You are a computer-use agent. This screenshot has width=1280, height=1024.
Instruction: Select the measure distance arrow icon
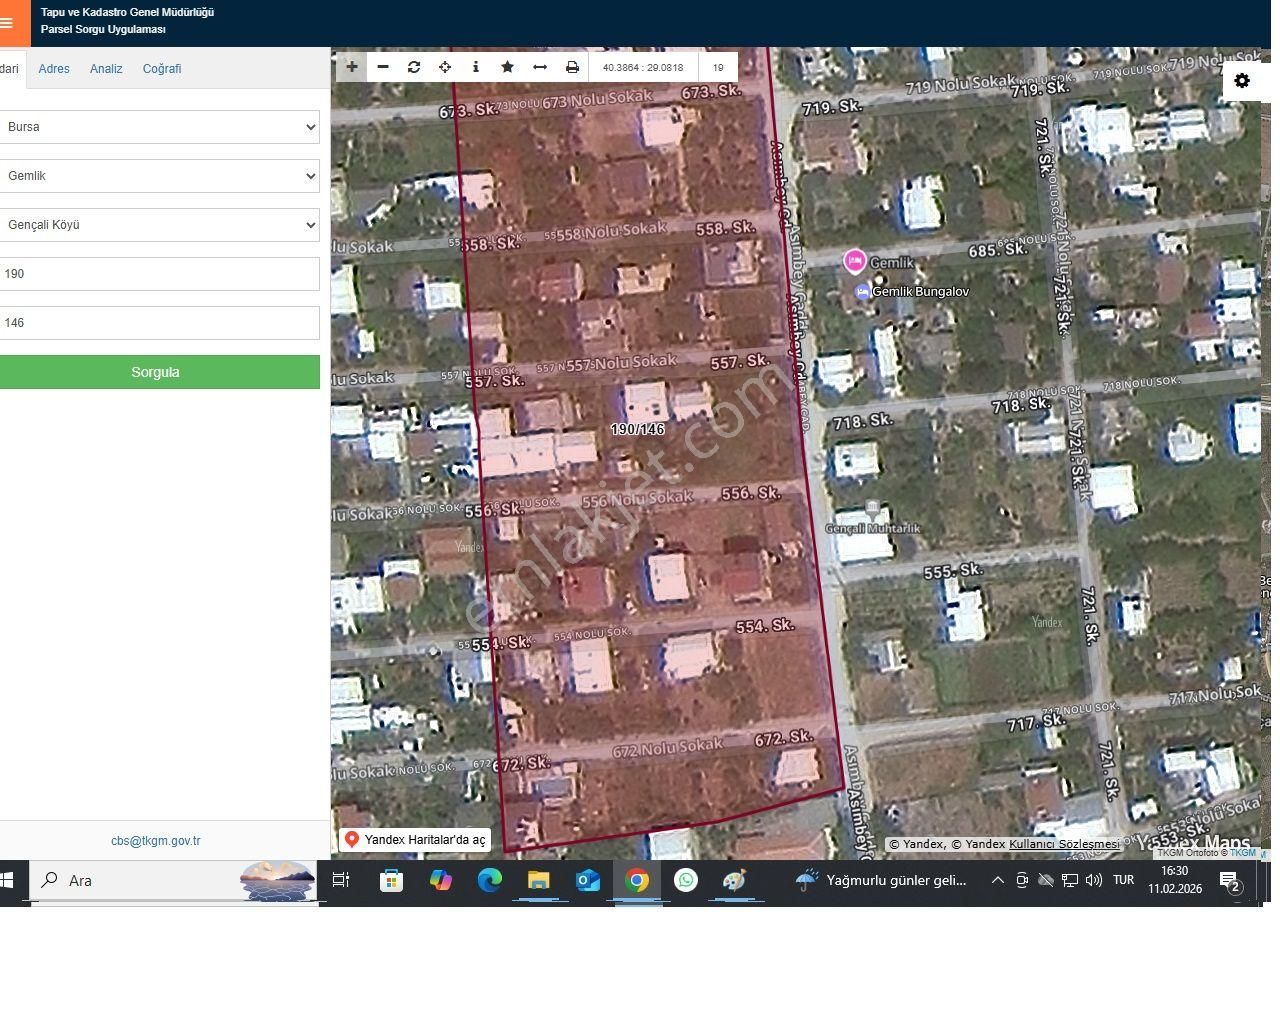tap(540, 67)
